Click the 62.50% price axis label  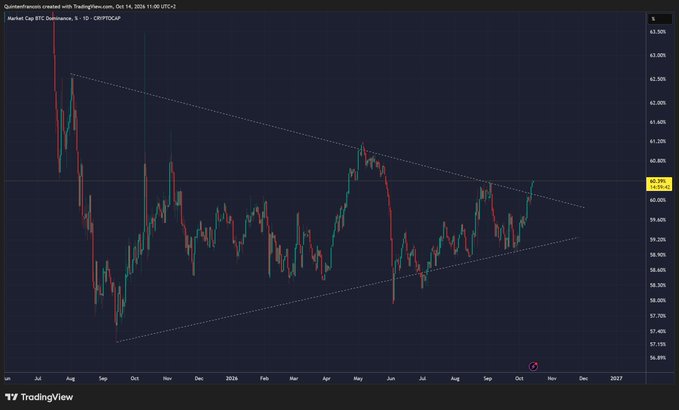coord(657,79)
